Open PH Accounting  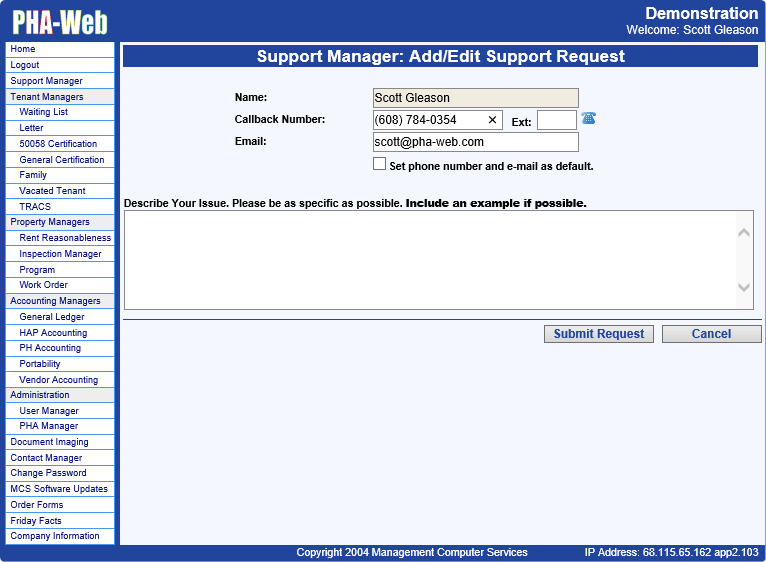60,348
